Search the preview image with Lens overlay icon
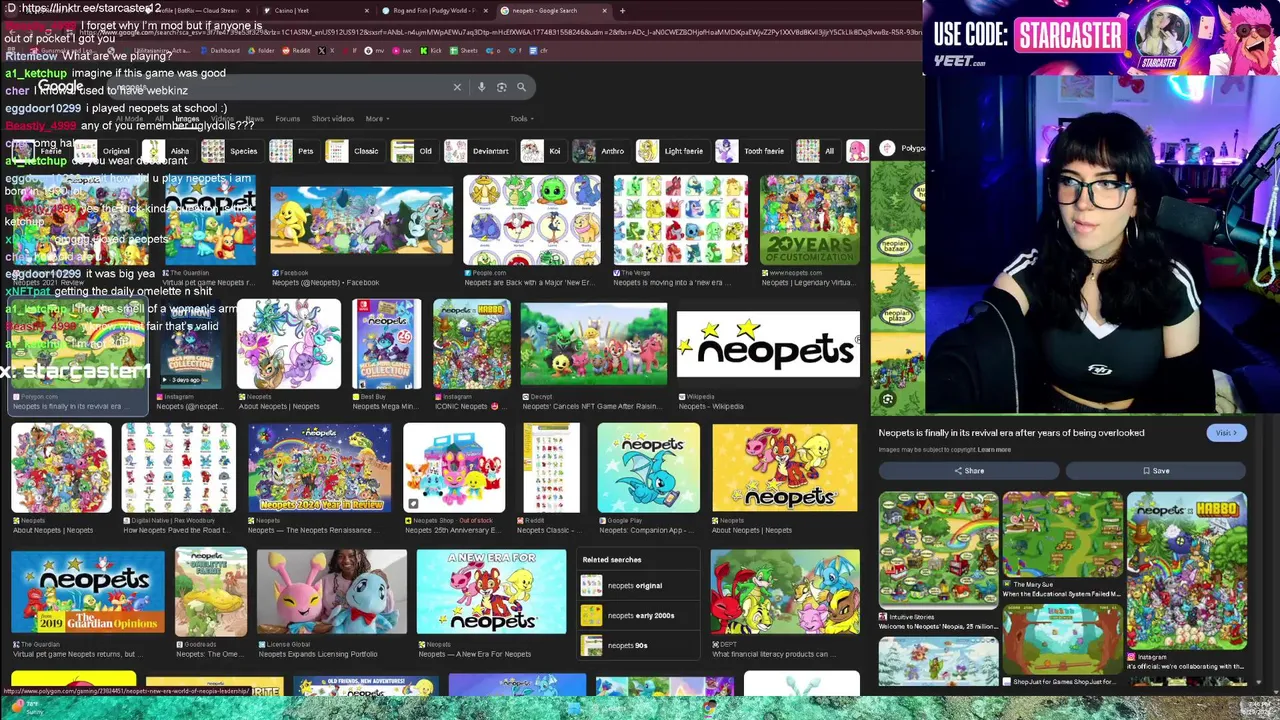 [887, 399]
